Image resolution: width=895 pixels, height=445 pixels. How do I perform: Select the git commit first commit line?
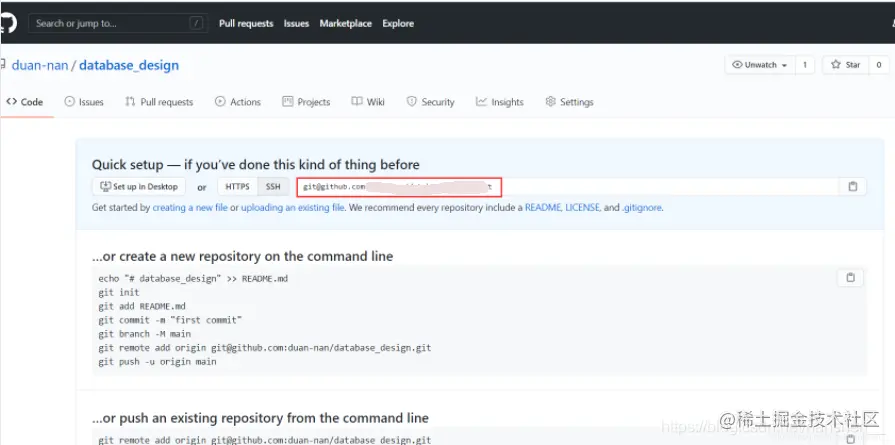[x=170, y=320]
